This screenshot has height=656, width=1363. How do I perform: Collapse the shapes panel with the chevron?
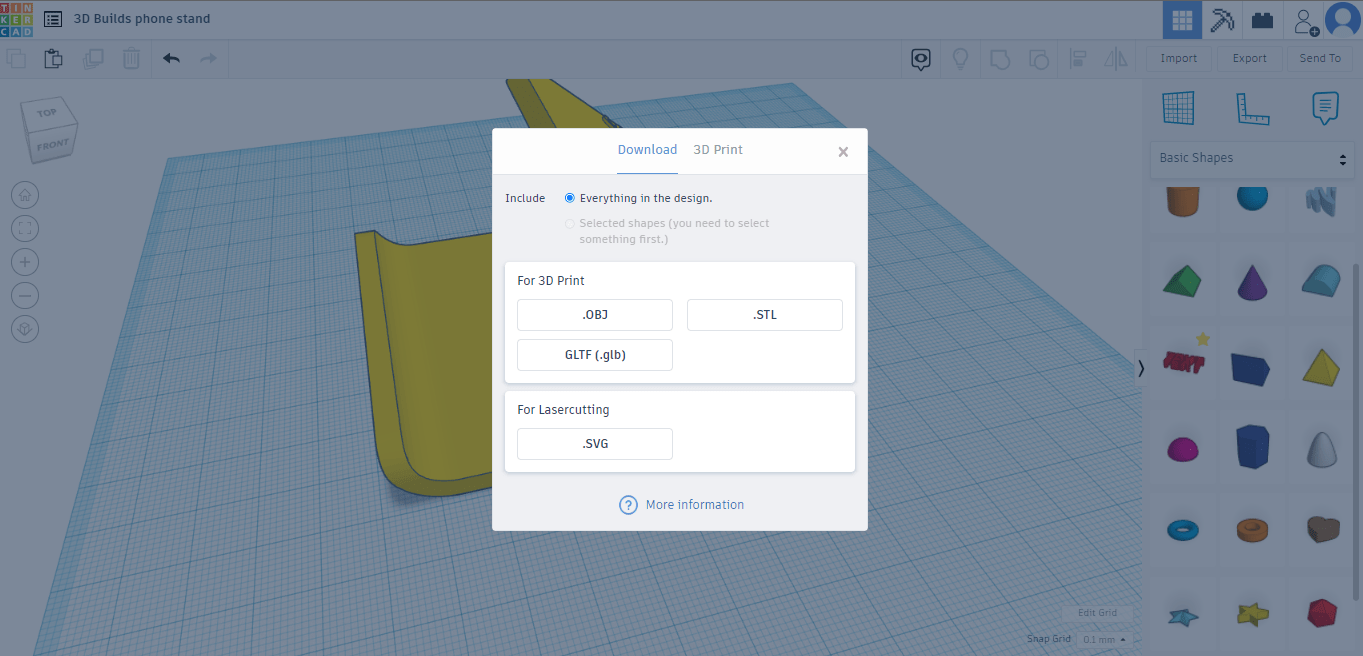(x=1141, y=368)
